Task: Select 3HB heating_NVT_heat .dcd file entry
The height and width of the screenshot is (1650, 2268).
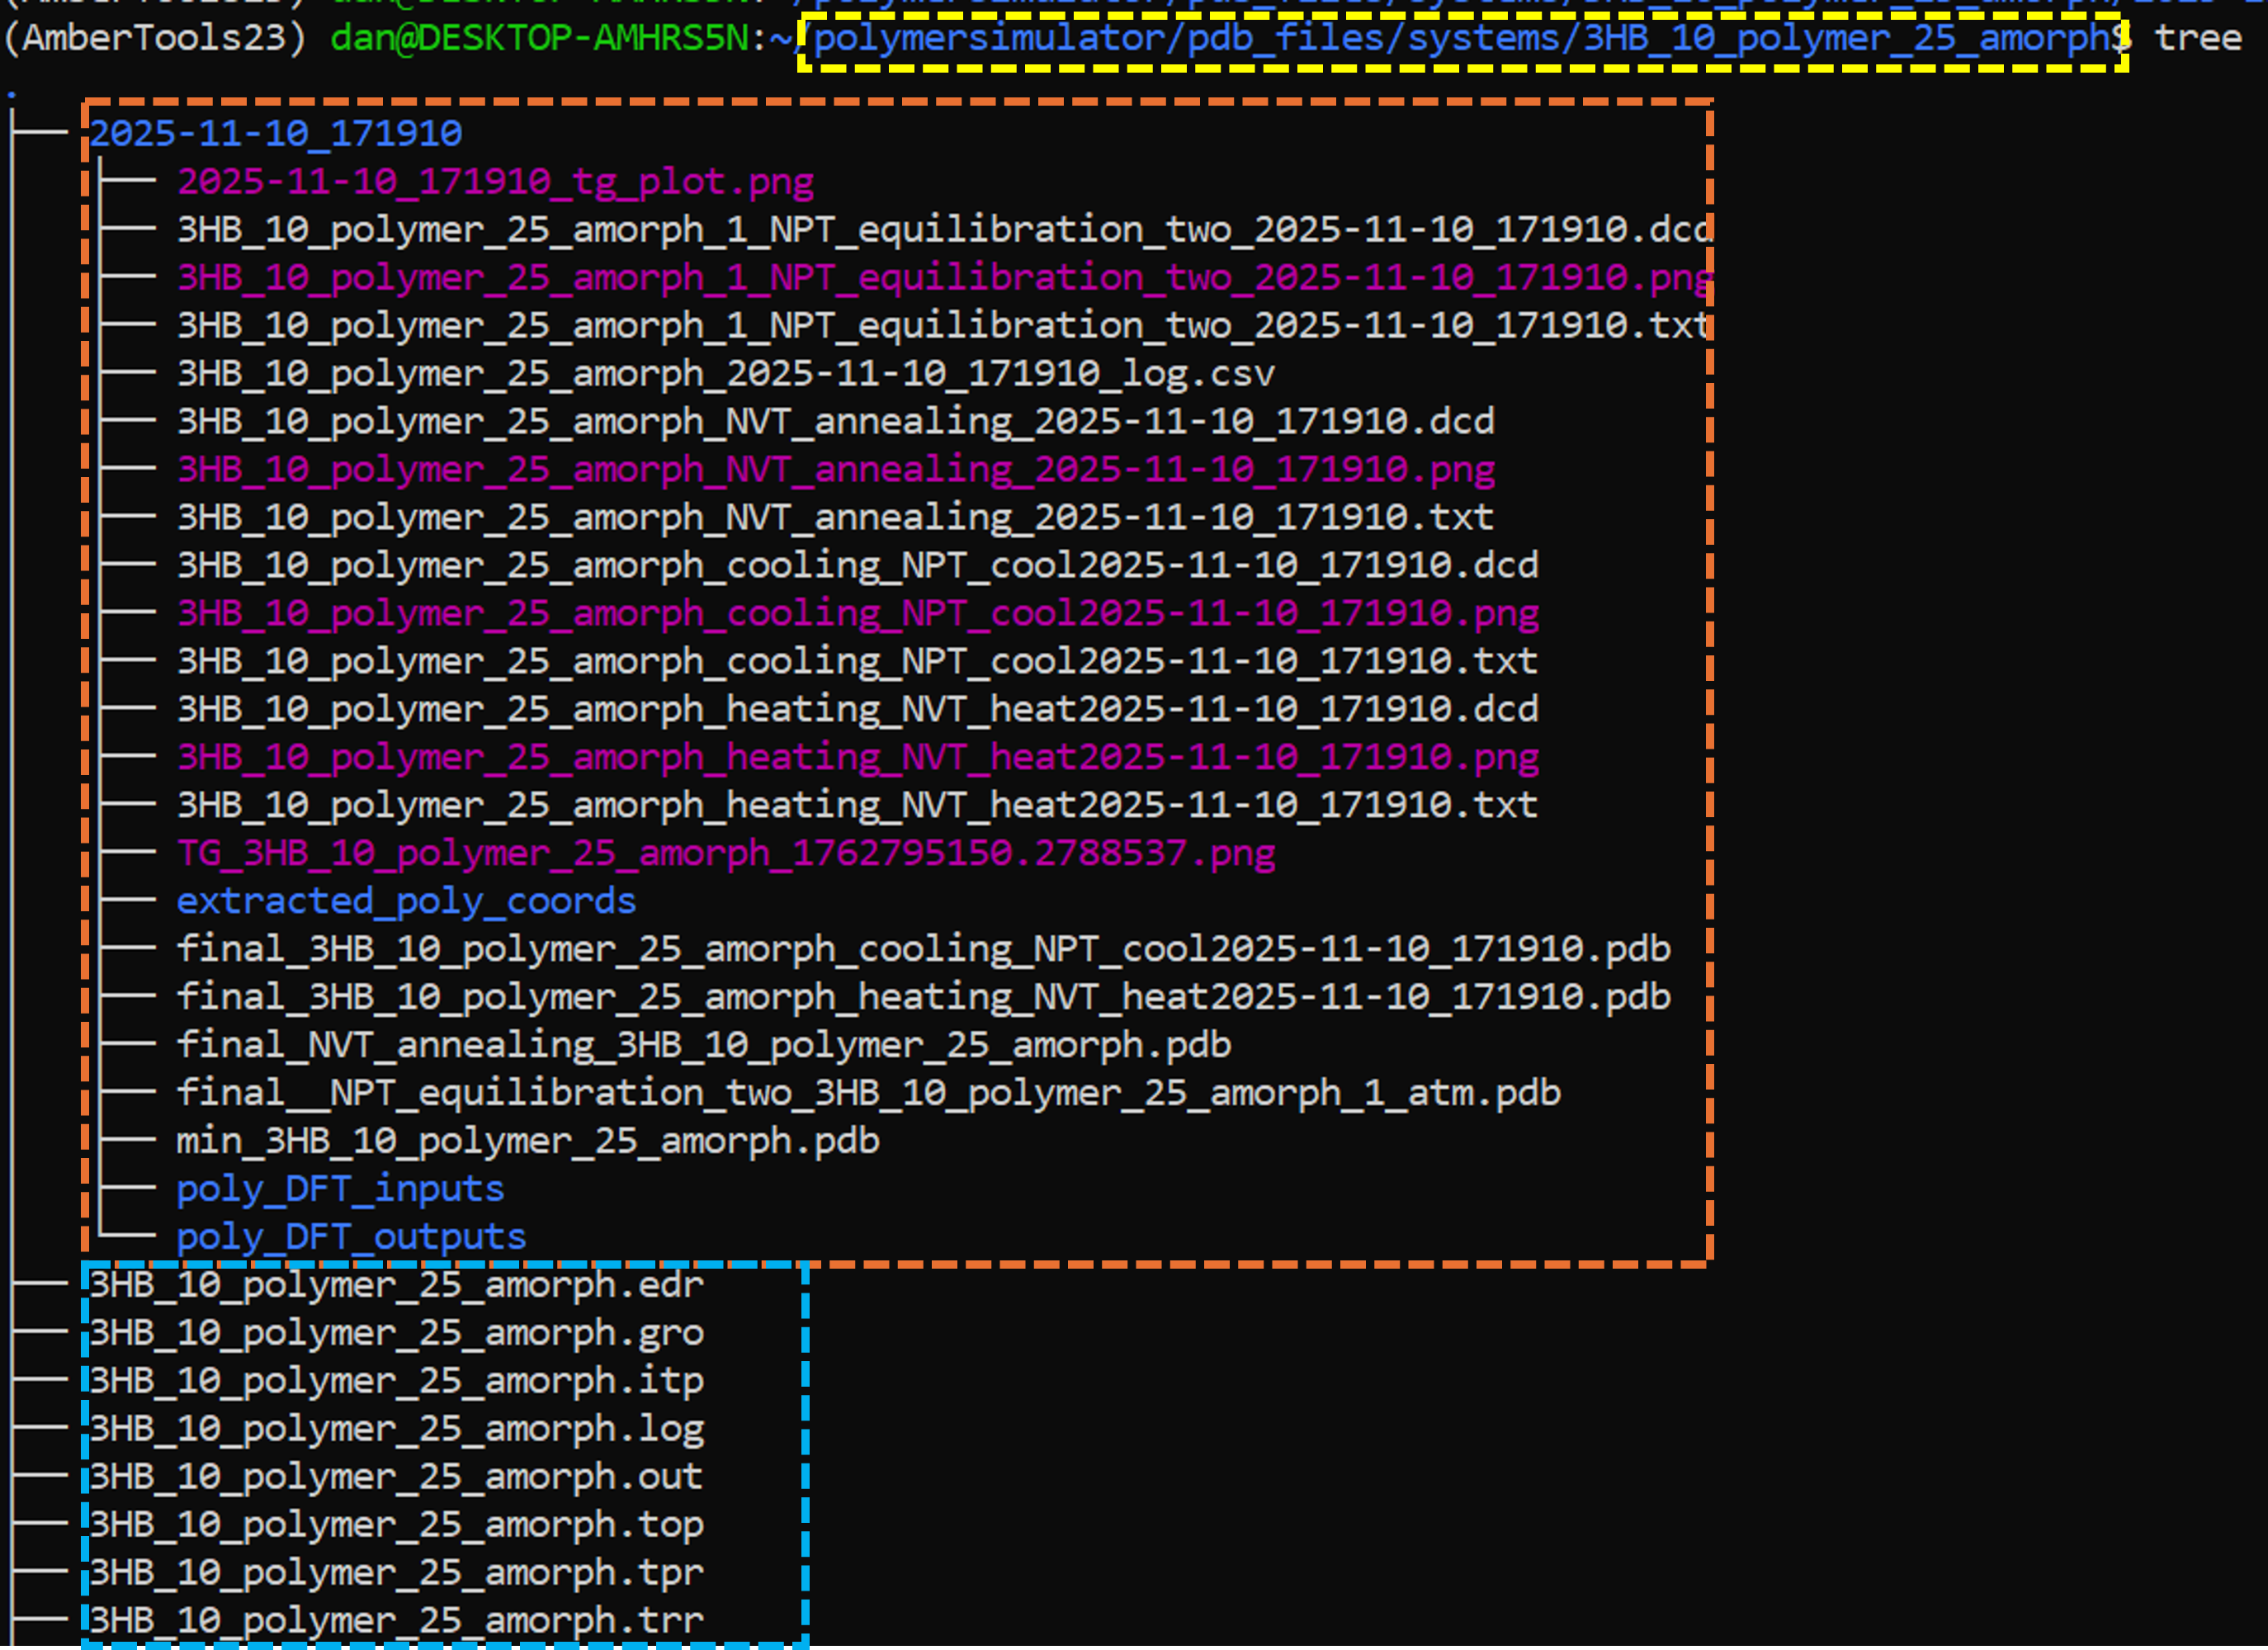Action: [x=858, y=710]
